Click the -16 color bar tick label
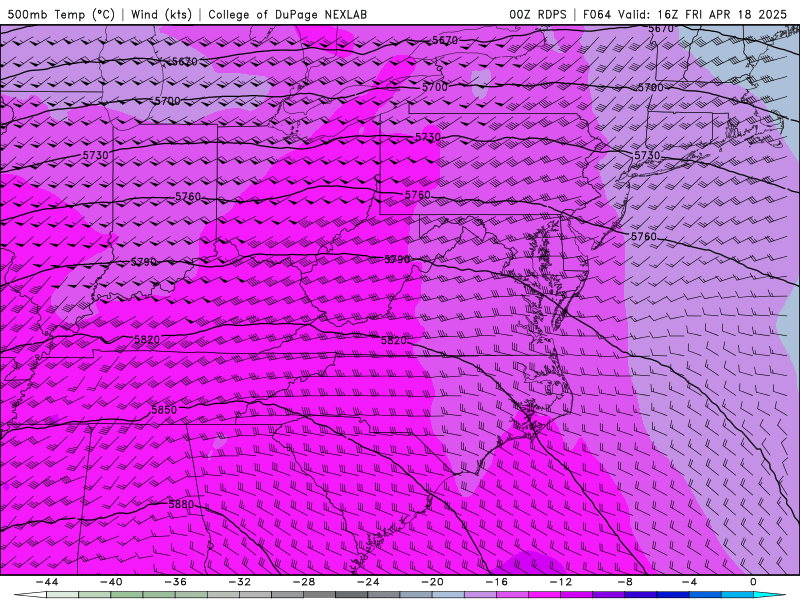Image resolution: width=800 pixels, height=600 pixels. point(496,582)
